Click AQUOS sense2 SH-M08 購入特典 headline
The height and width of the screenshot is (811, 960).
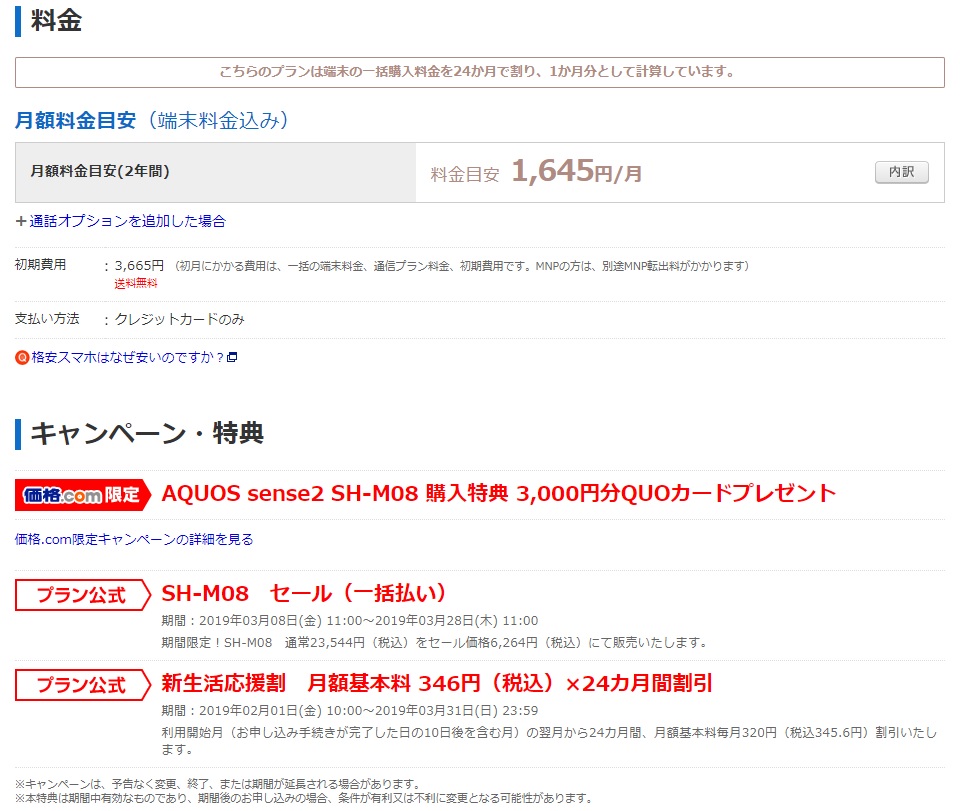tap(498, 493)
